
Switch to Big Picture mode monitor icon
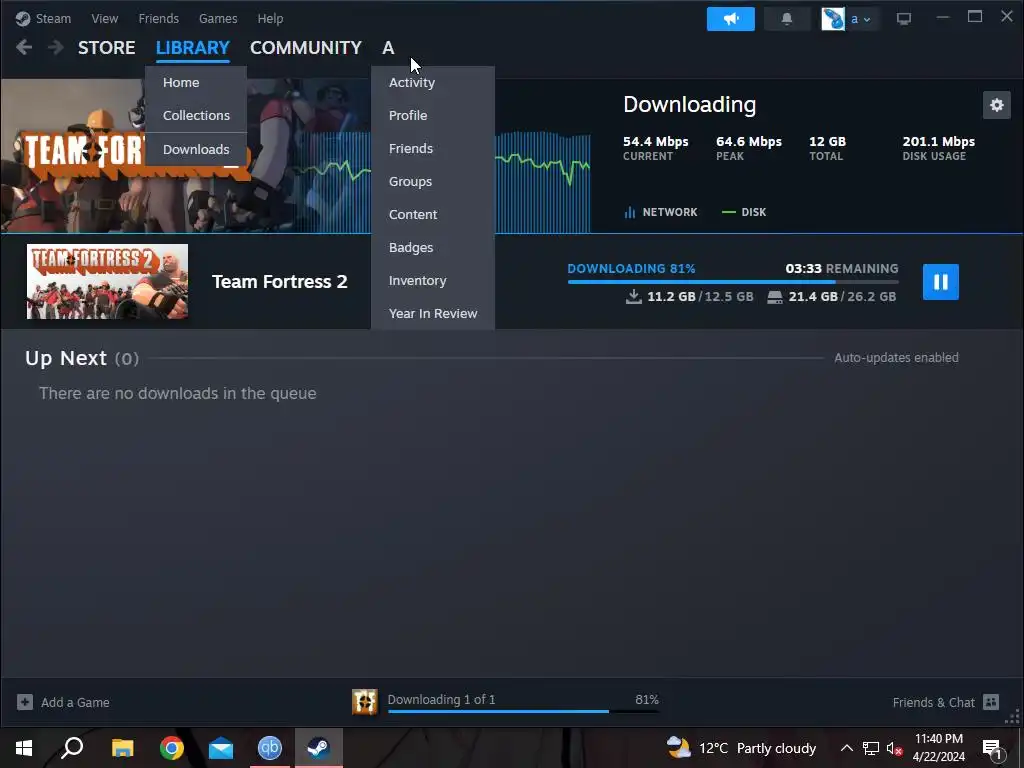point(904,19)
